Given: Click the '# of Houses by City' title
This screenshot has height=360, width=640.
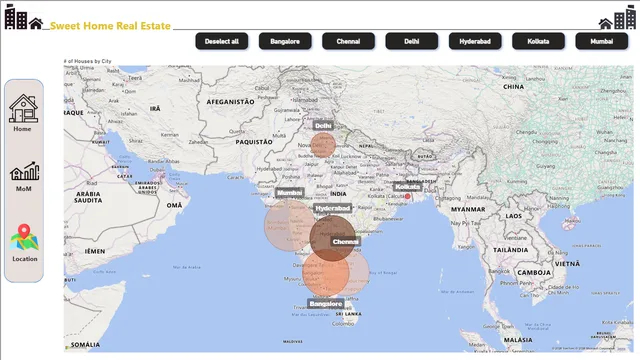Looking at the screenshot, I should [87, 61].
